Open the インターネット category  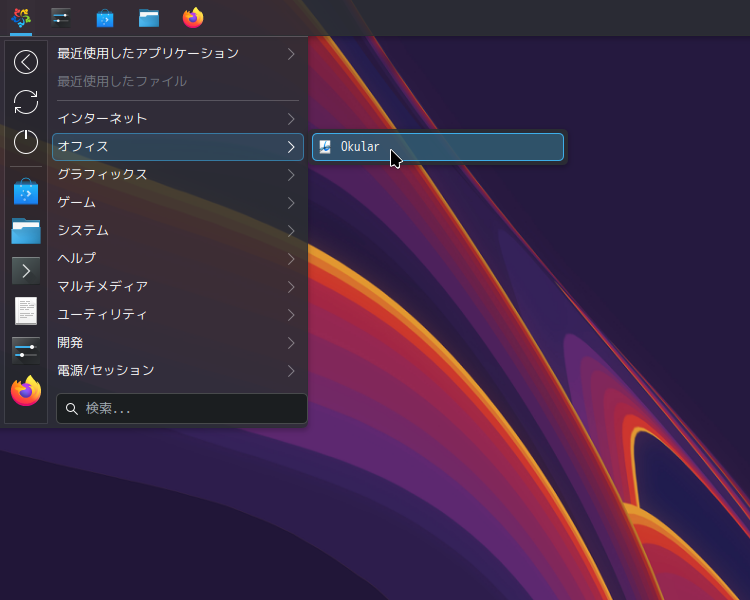[x=177, y=119]
